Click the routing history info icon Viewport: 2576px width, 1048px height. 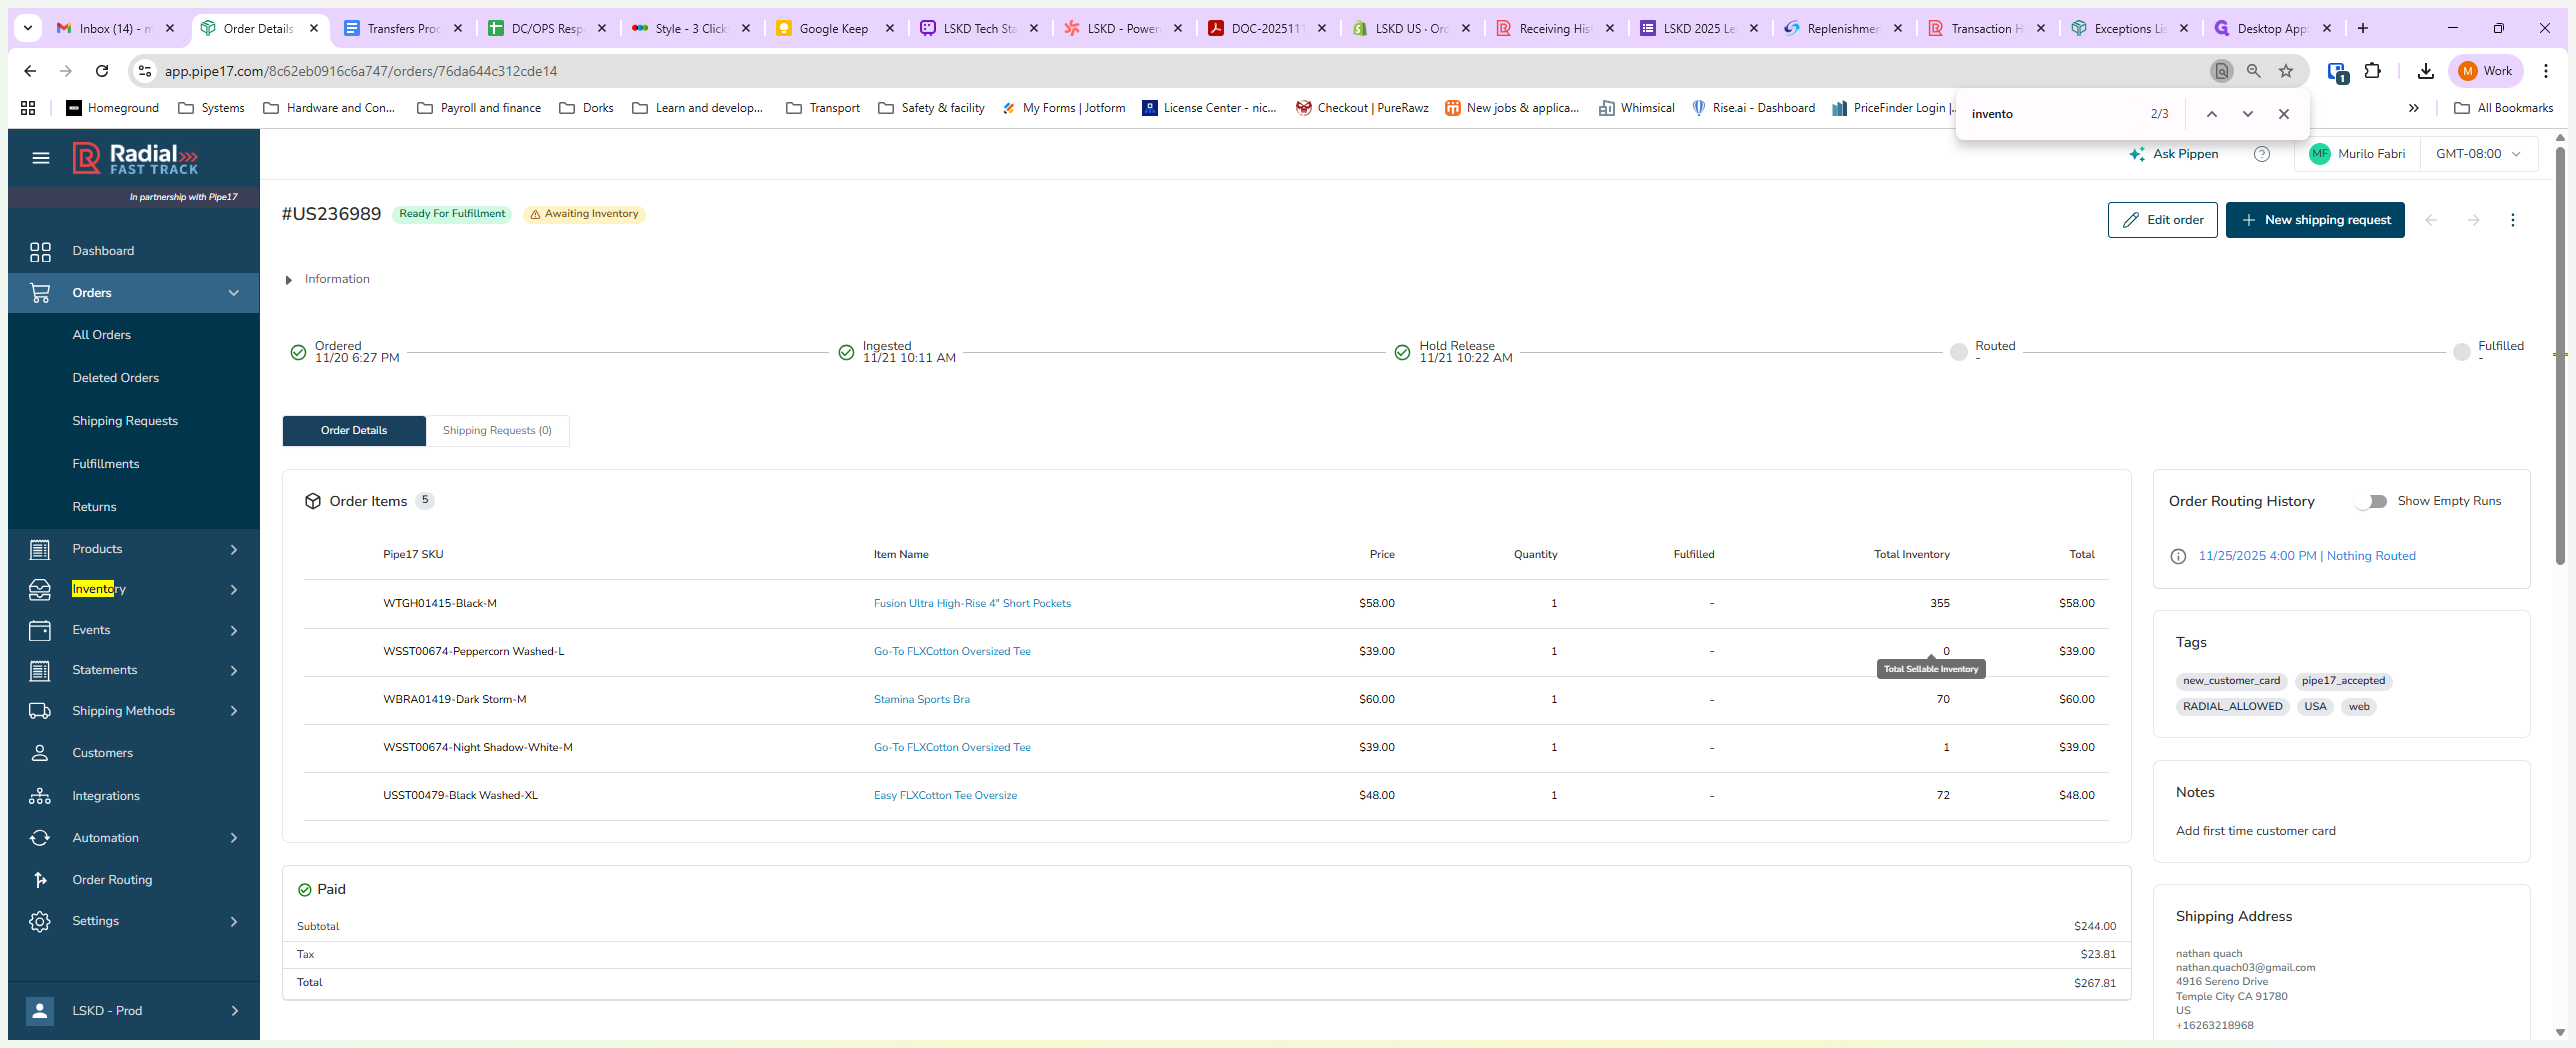(2178, 557)
